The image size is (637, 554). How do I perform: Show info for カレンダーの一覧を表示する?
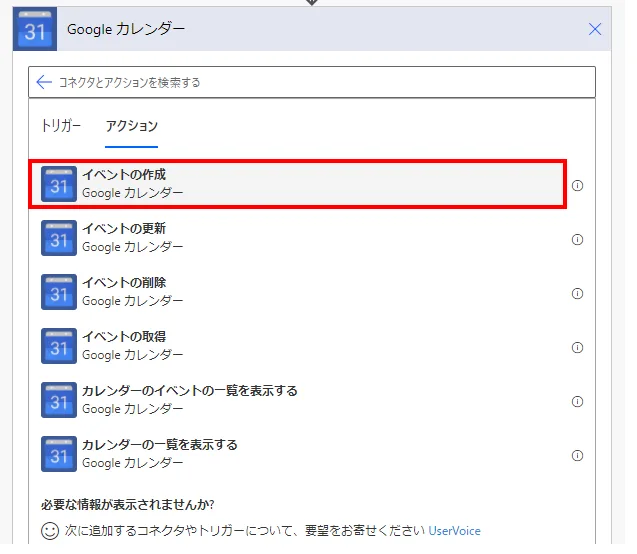577,456
